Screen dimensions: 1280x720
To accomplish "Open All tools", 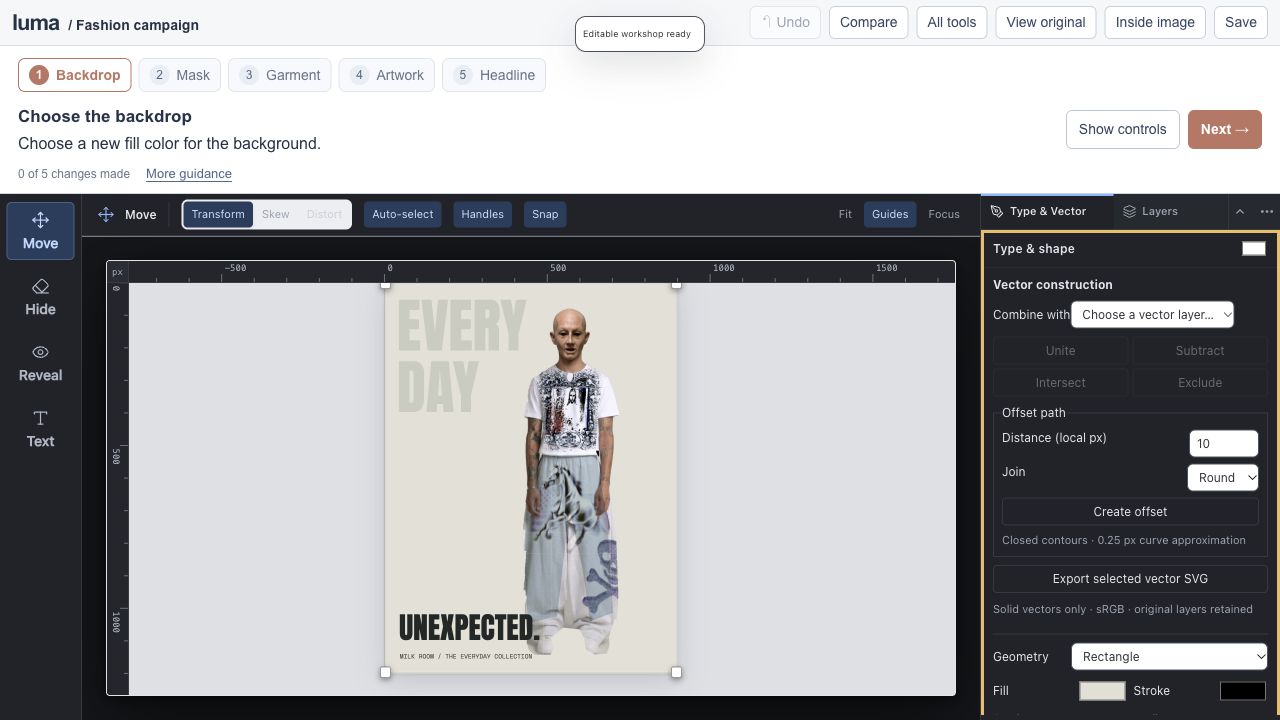I will tap(952, 22).
